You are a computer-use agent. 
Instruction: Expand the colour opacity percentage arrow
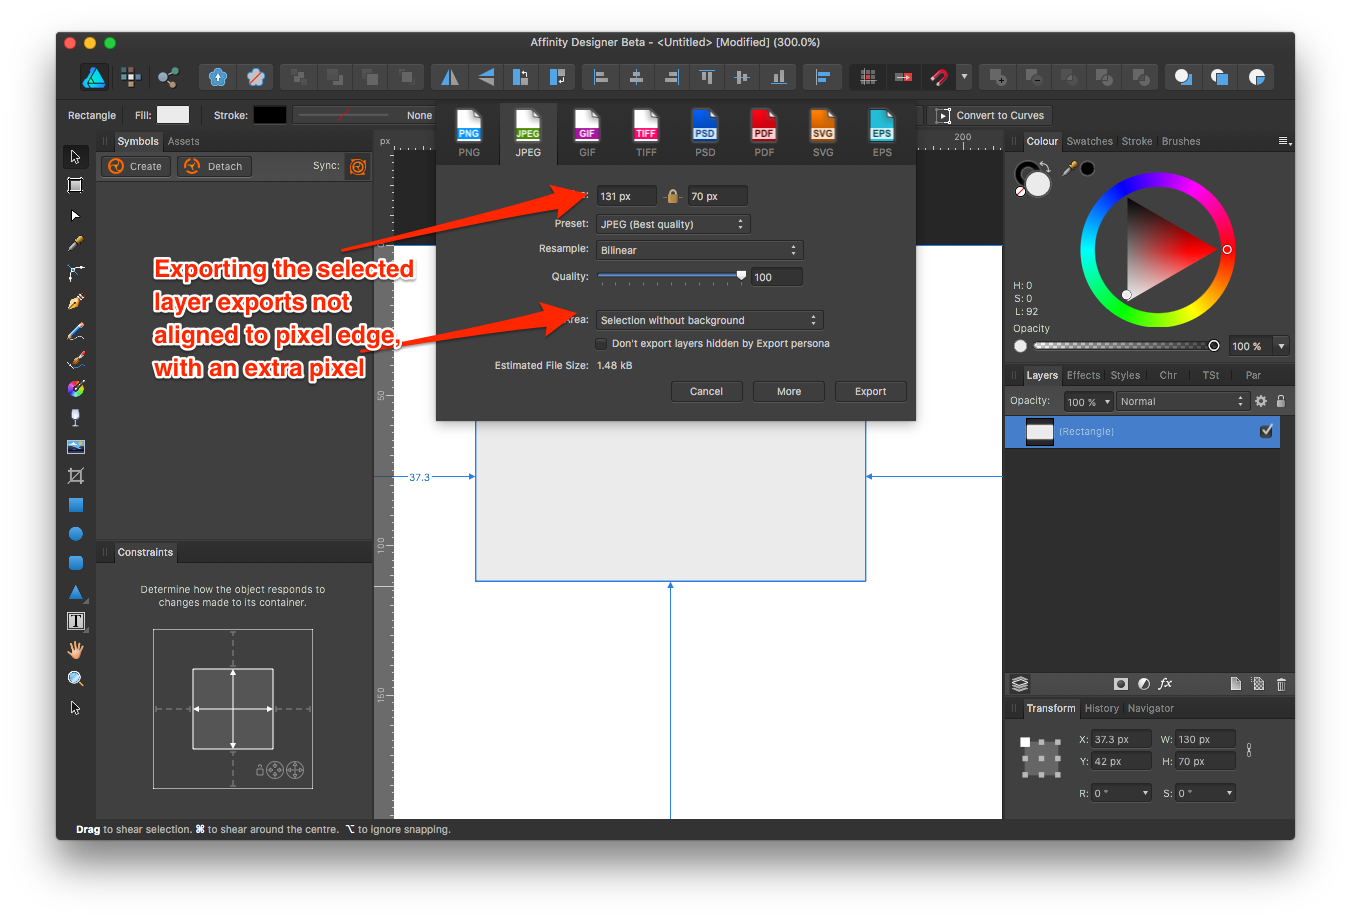[1281, 346]
